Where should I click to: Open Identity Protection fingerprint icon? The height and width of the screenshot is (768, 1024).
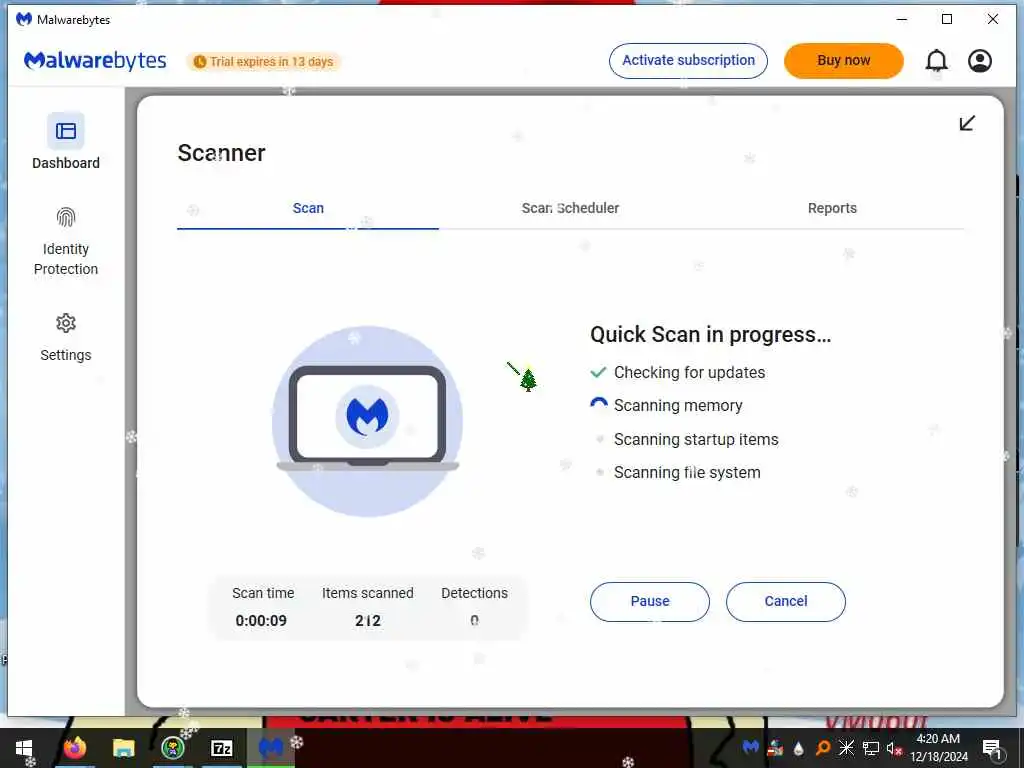coord(66,217)
